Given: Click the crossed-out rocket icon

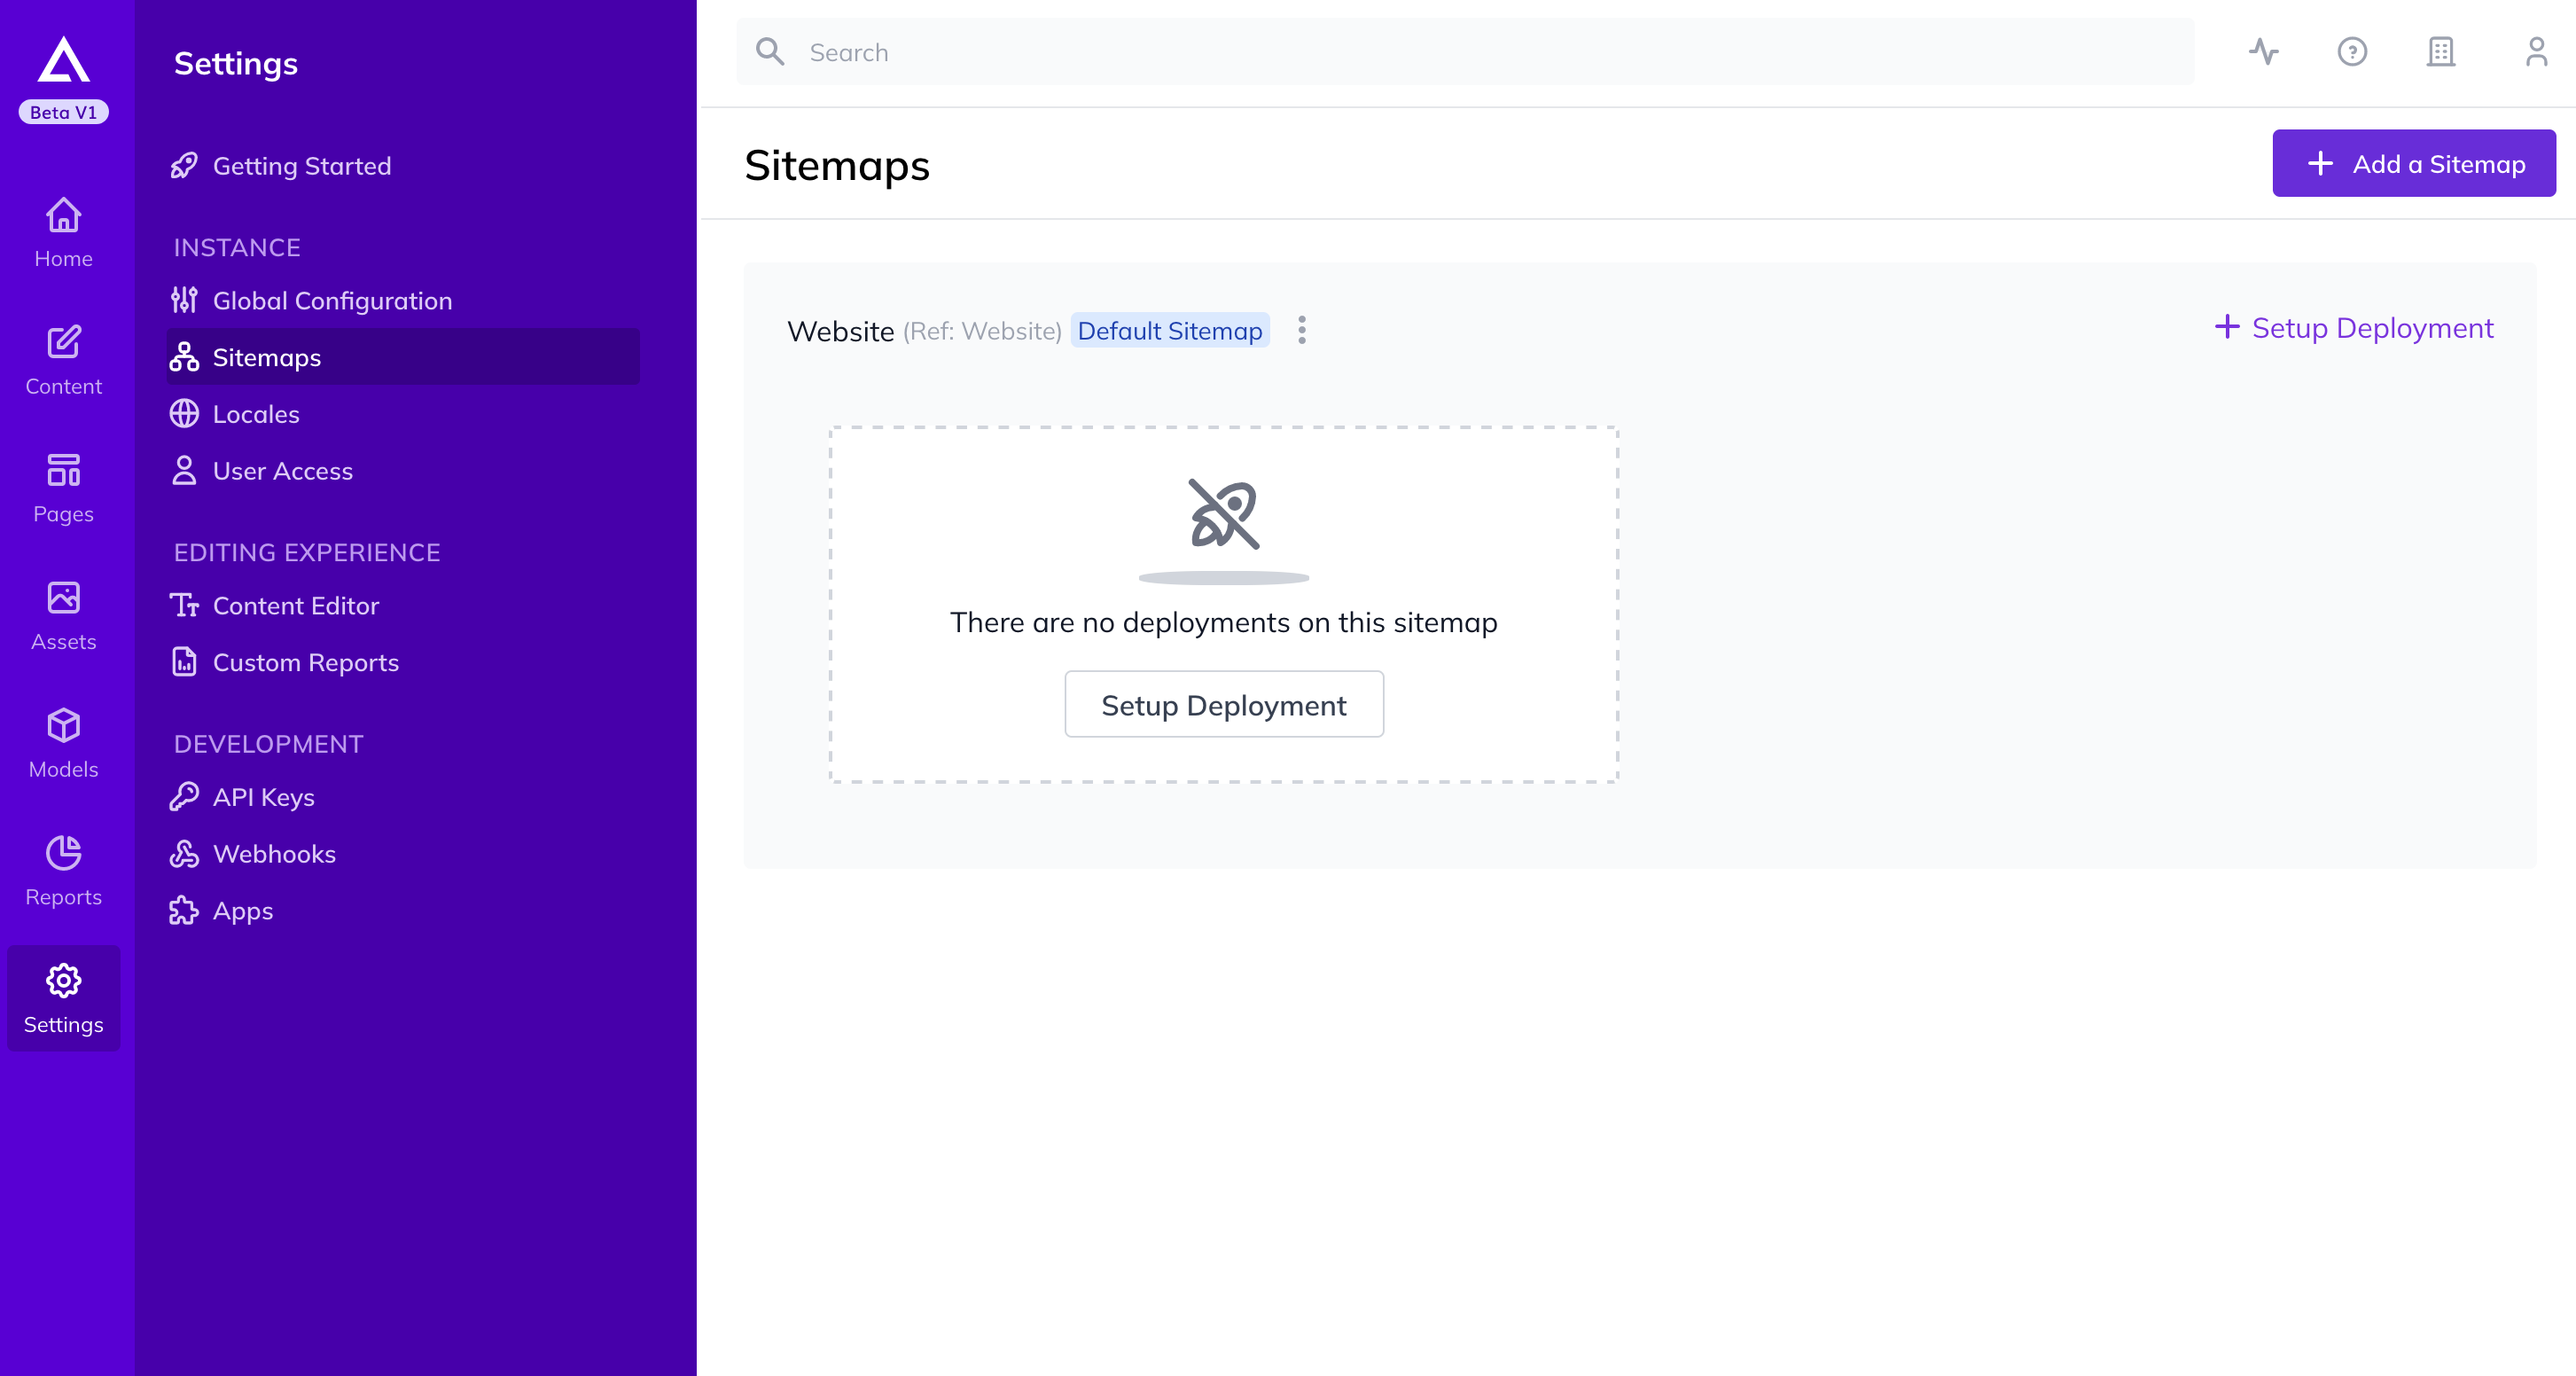Looking at the screenshot, I should [x=1224, y=514].
